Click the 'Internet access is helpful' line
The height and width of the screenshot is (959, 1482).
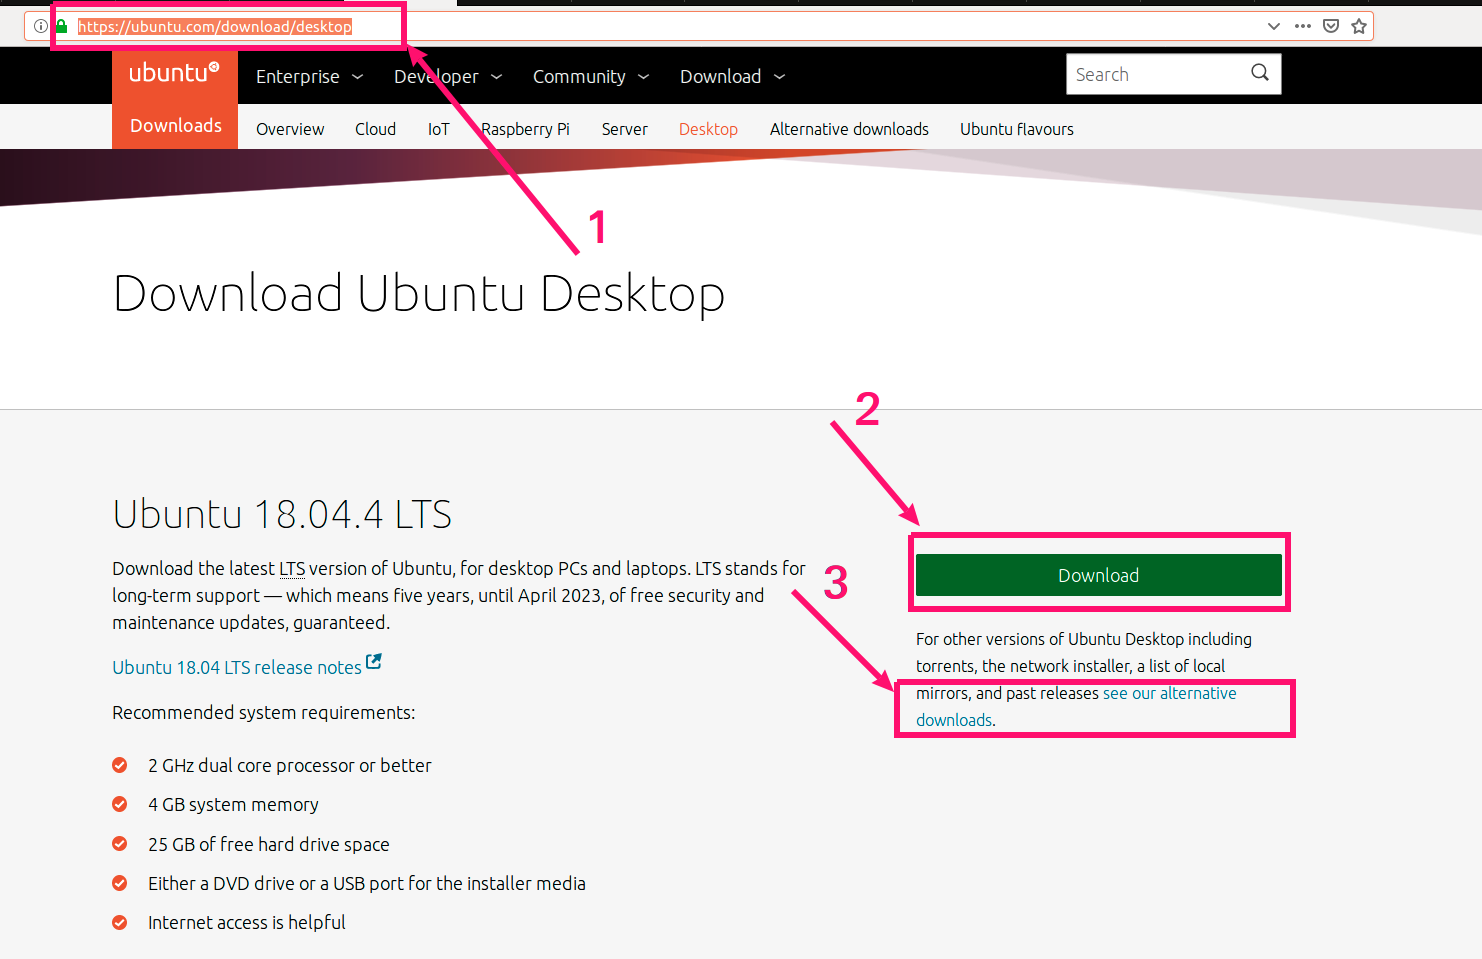click(247, 923)
